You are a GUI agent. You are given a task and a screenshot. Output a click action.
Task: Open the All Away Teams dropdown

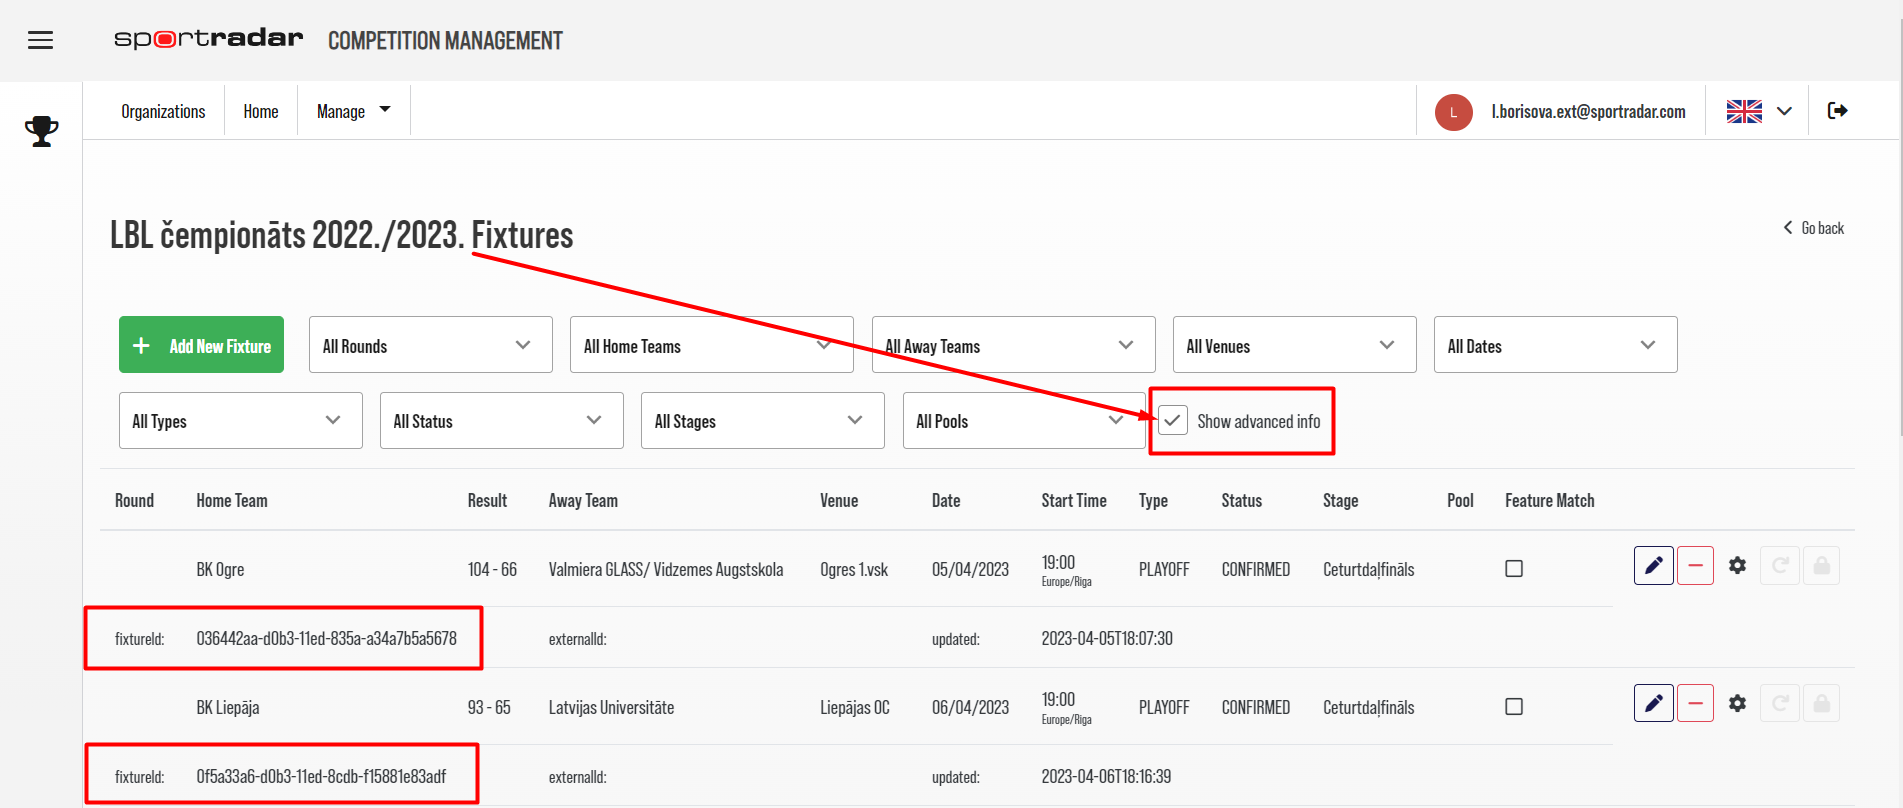pyautogui.click(x=1013, y=345)
